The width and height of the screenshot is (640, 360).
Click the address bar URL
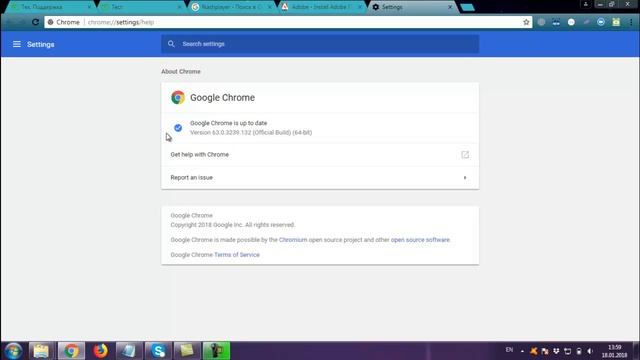[x=121, y=22]
